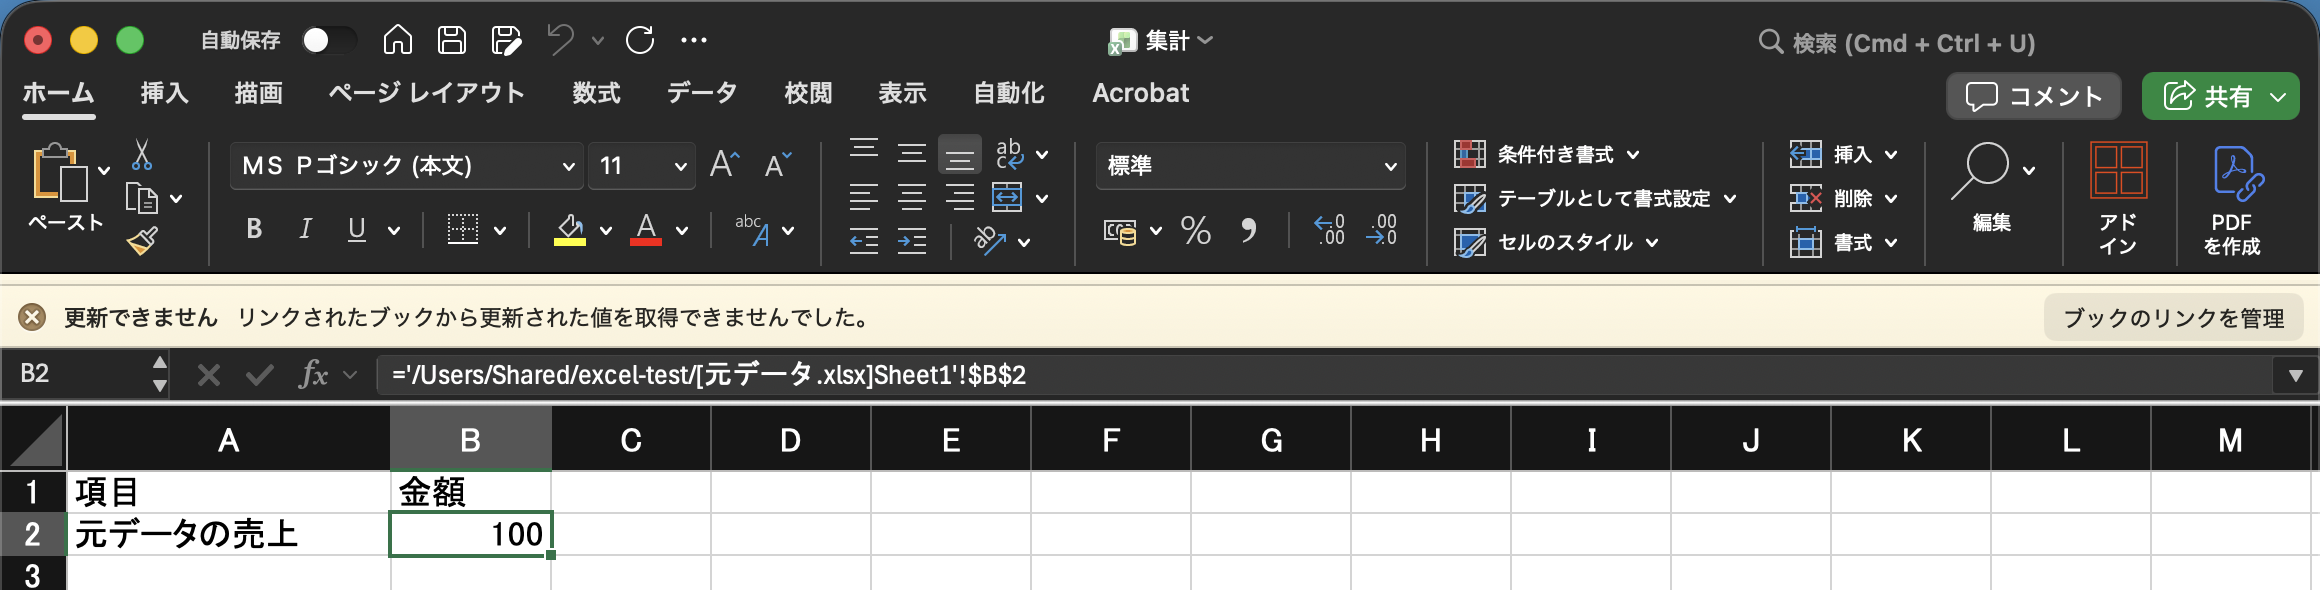2320x590 pixels.
Task: Click the Percent style icon
Action: [1196, 231]
